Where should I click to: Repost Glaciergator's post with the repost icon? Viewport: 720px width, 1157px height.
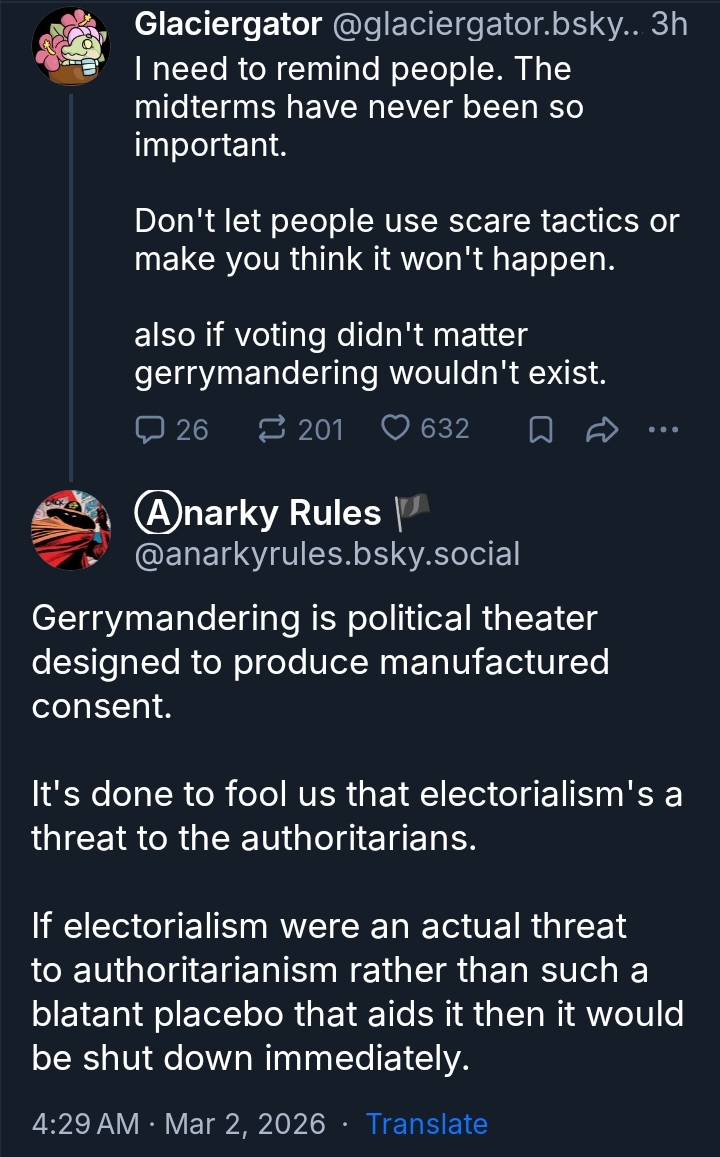[271, 430]
